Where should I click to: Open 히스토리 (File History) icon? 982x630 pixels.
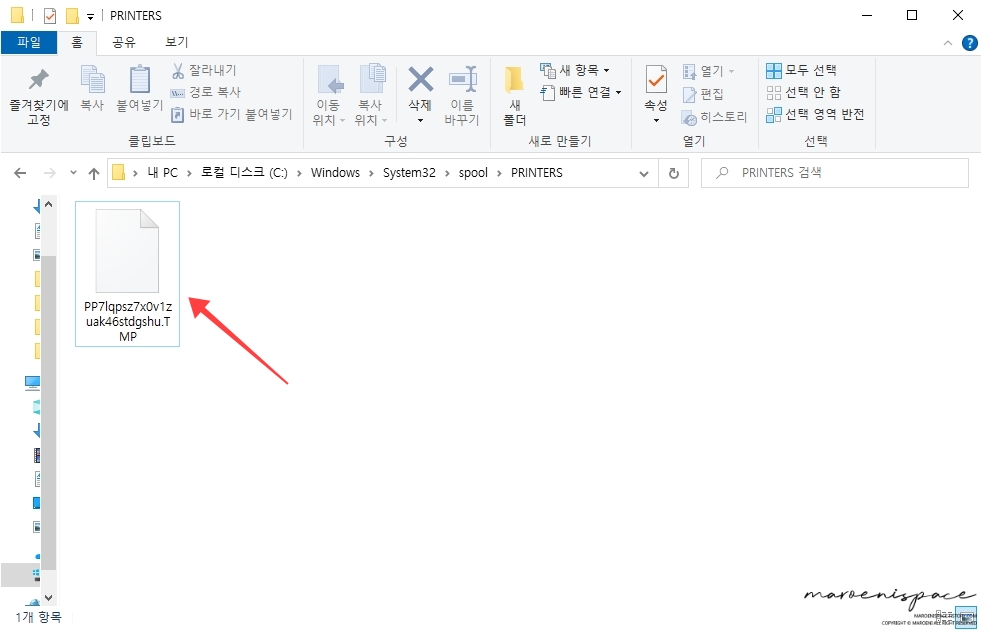713,117
